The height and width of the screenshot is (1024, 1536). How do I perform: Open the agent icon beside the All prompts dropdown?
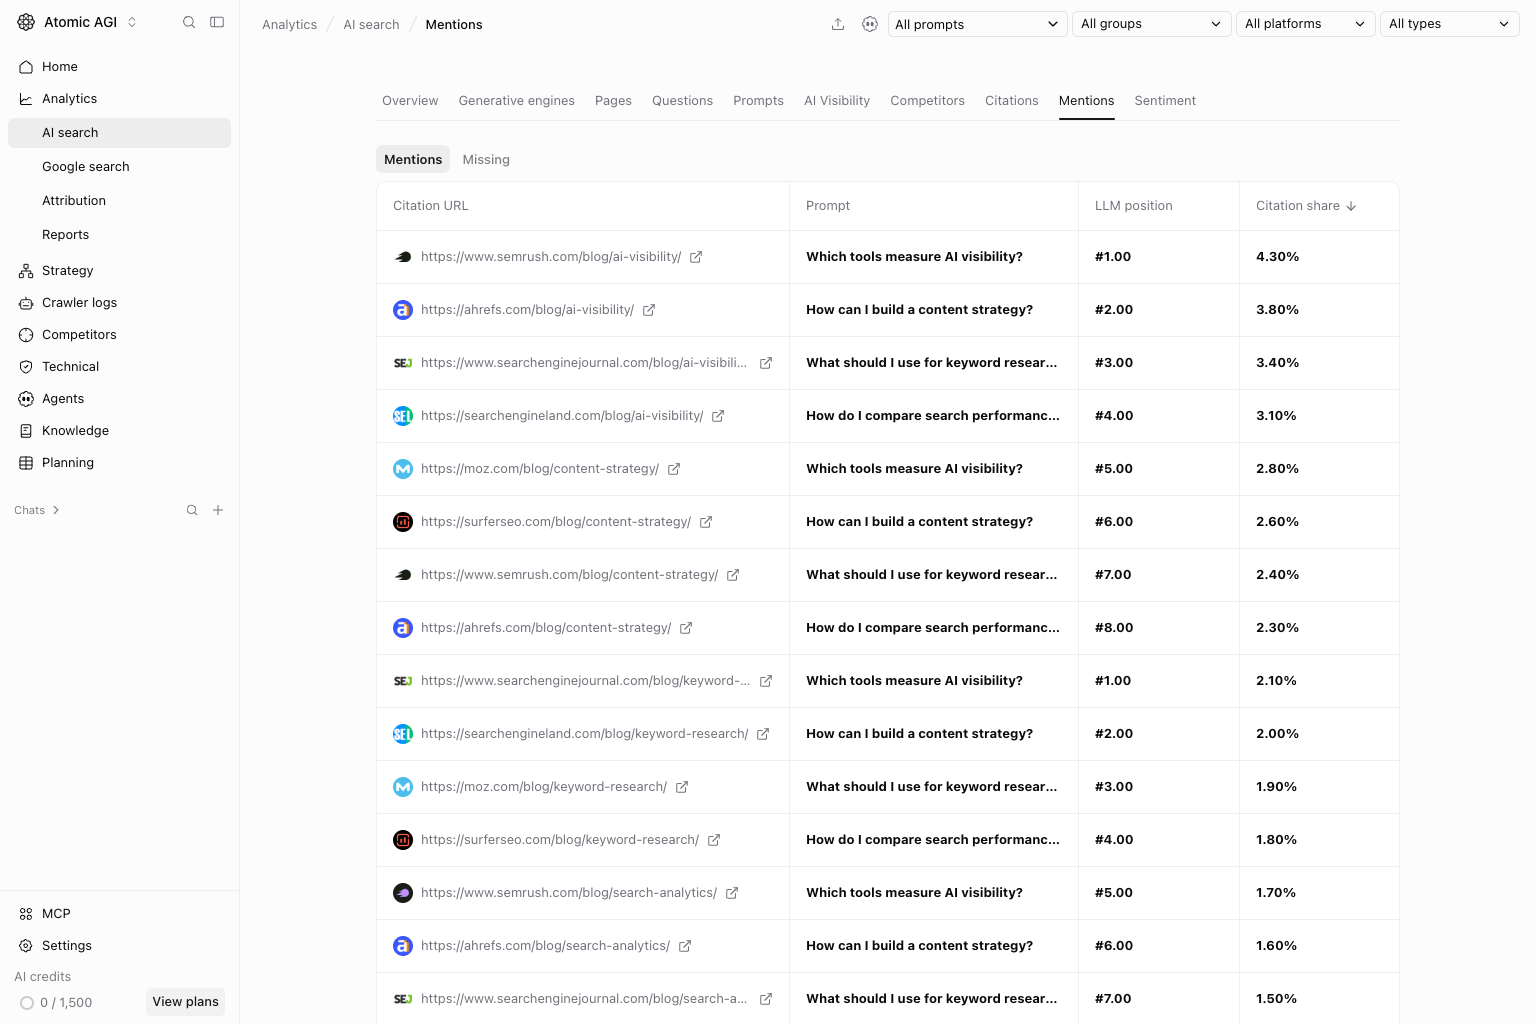point(870,24)
